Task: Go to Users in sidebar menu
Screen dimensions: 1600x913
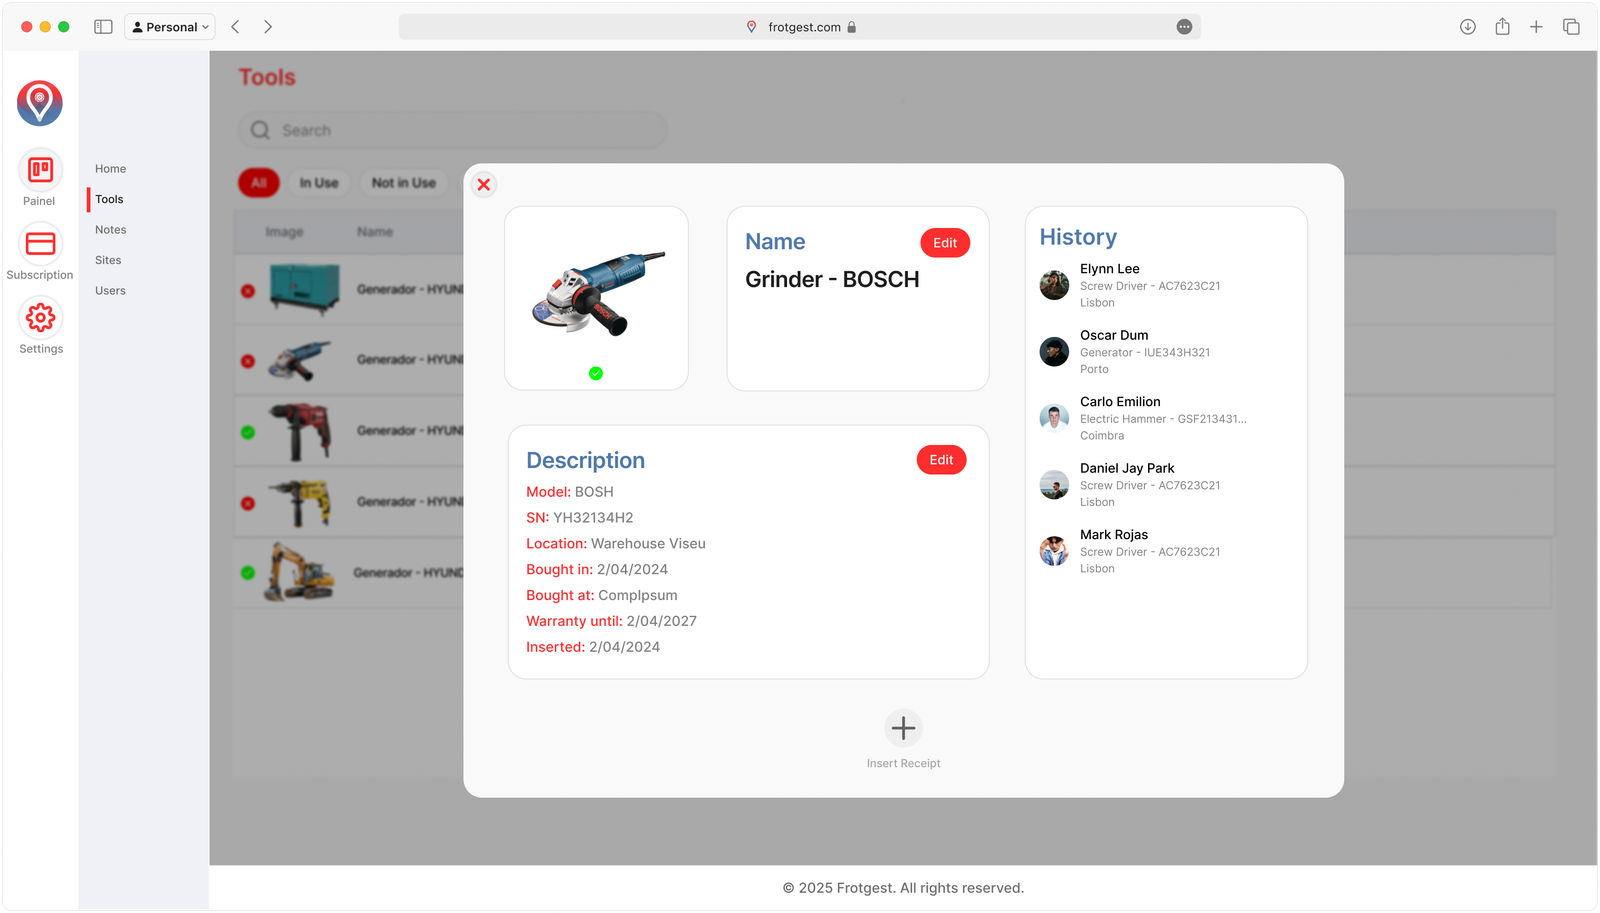Action: pos(110,291)
